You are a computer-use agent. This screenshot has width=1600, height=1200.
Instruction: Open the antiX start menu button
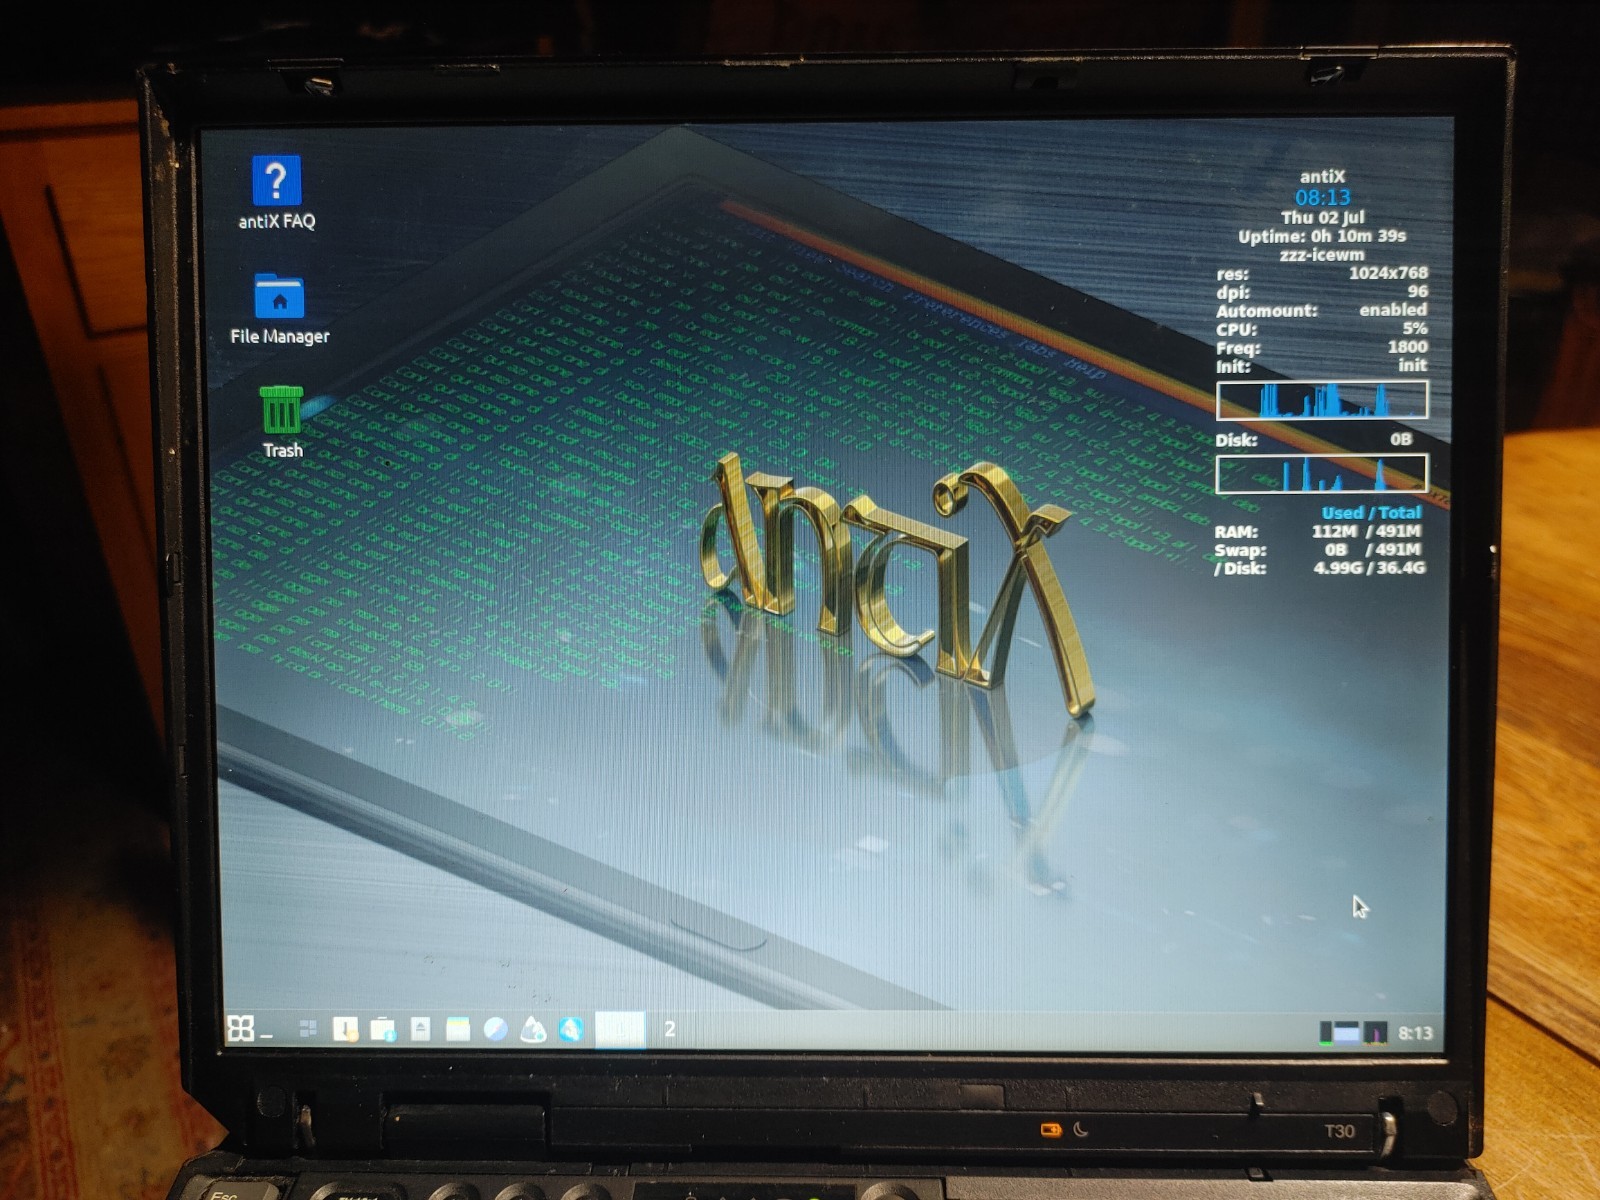click(x=240, y=1028)
